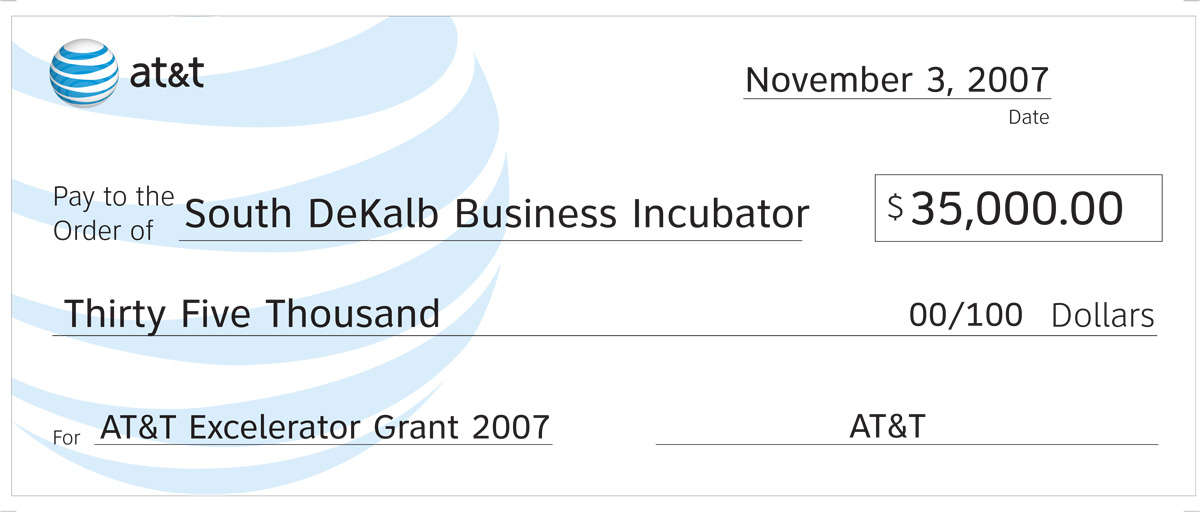Viewport: 1200px width, 512px height.
Task: Click the For memo label
Action: (x=66, y=437)
